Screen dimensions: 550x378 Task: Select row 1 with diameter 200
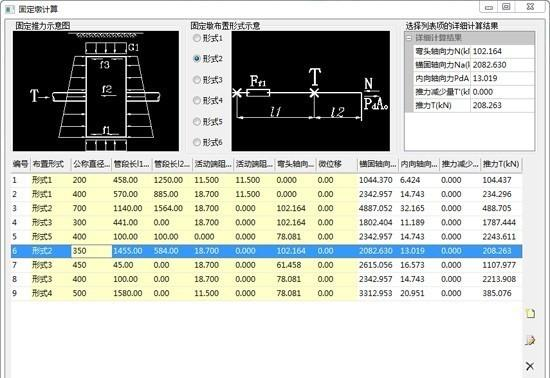tap(267, 180)
